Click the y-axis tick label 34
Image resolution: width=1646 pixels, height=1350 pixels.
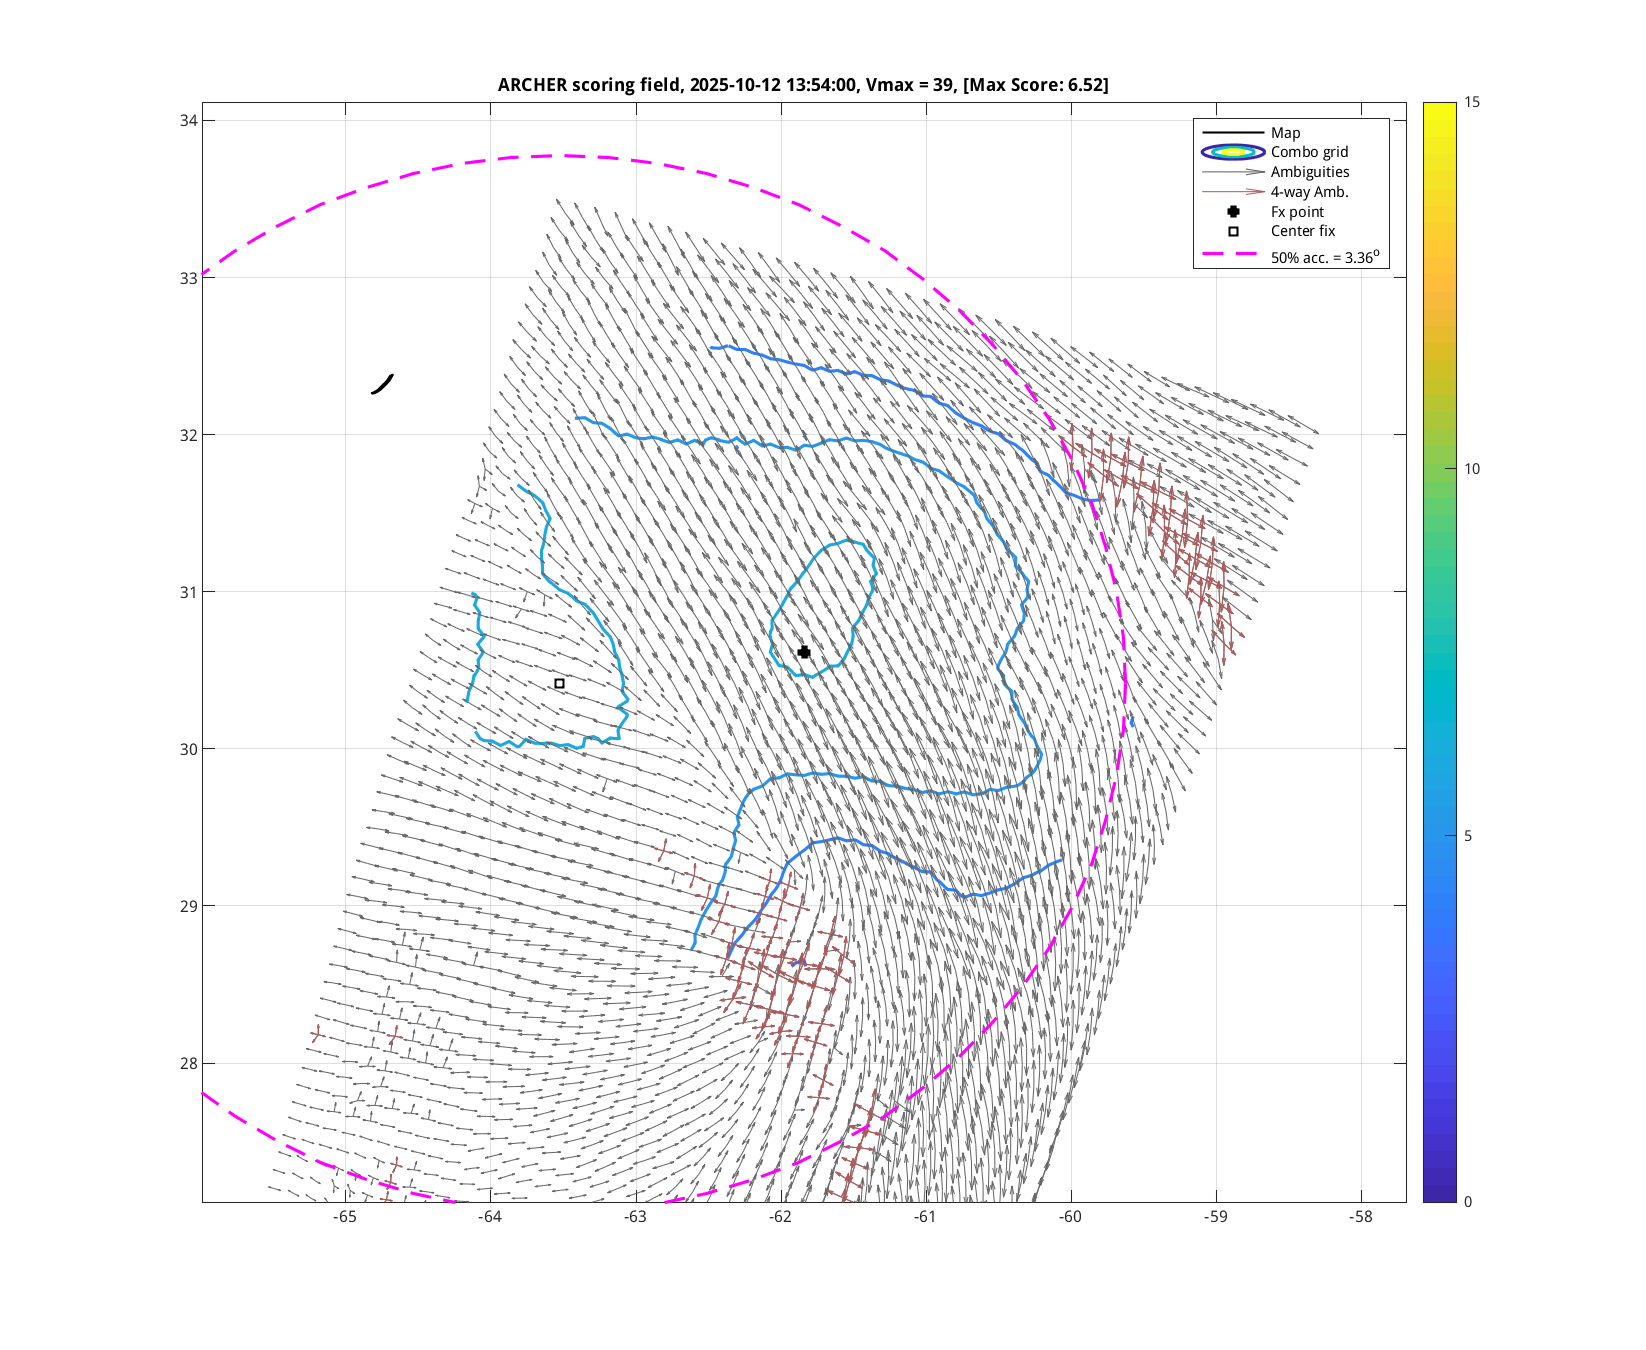pyautogui.click(x=189, y=121)
